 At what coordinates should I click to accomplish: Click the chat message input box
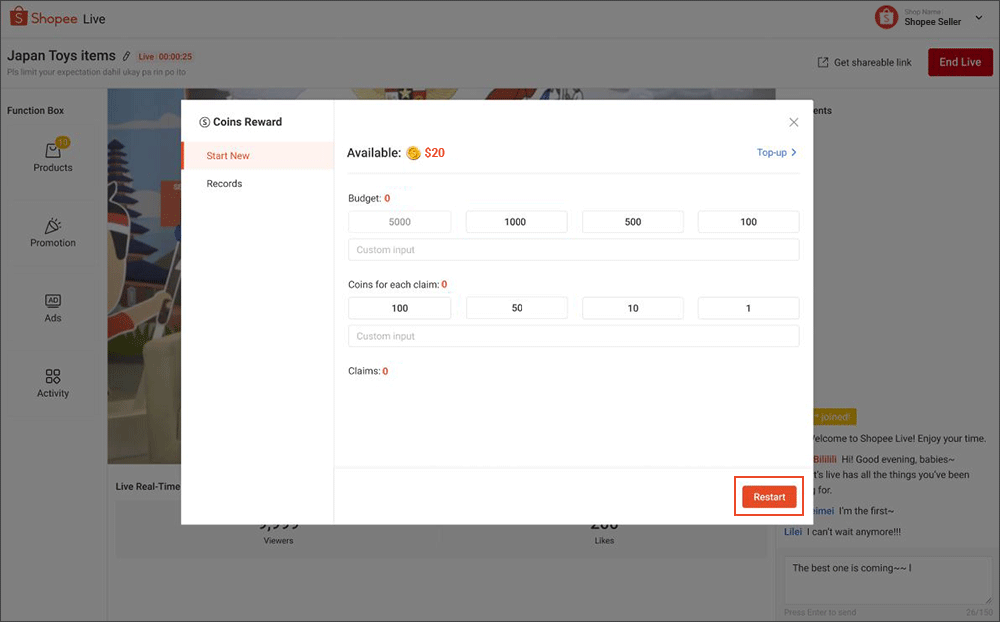(887, 580)
